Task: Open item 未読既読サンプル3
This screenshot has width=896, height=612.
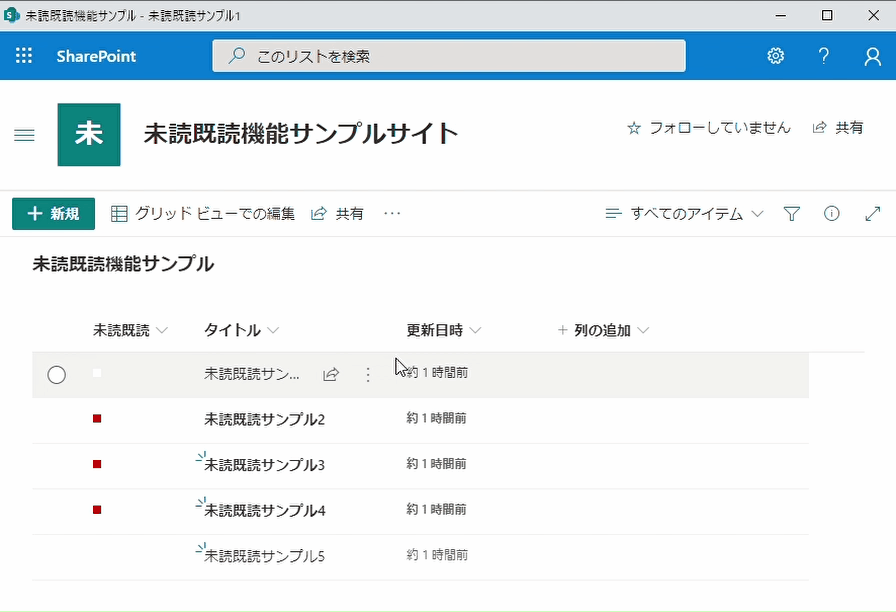Action: 265,465
